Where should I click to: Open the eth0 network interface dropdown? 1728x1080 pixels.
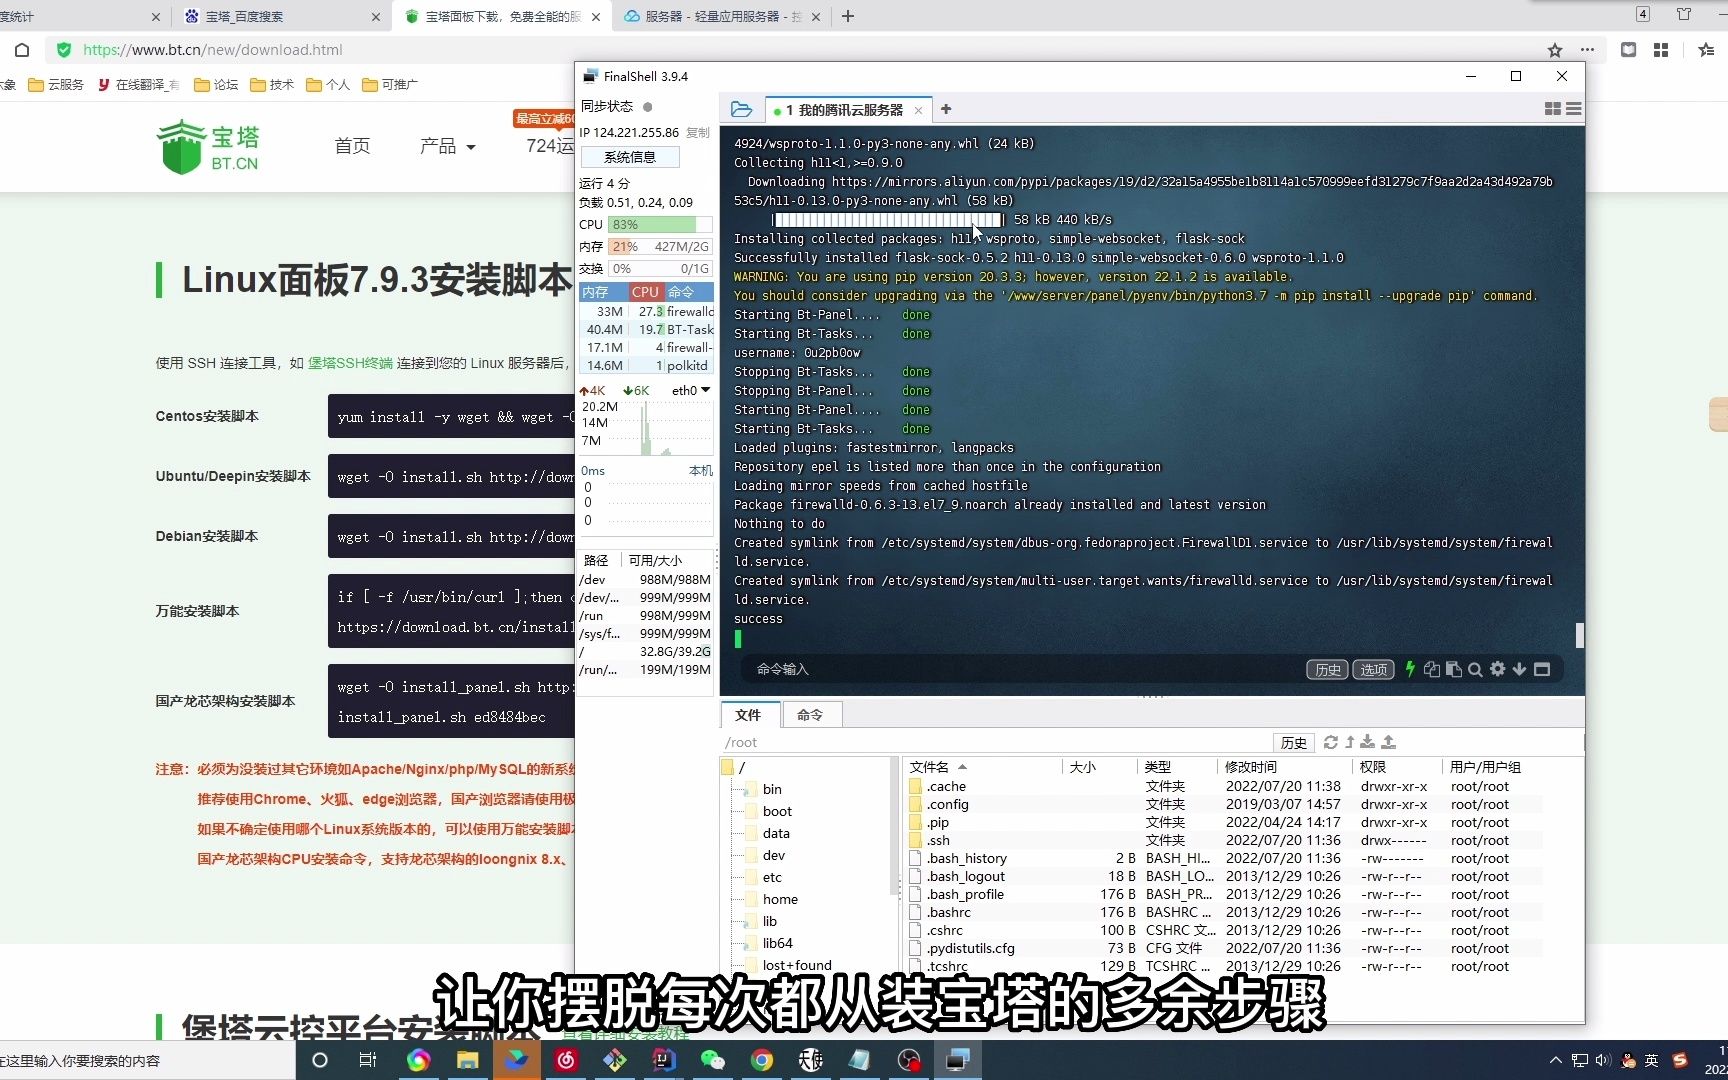point(689,390)
